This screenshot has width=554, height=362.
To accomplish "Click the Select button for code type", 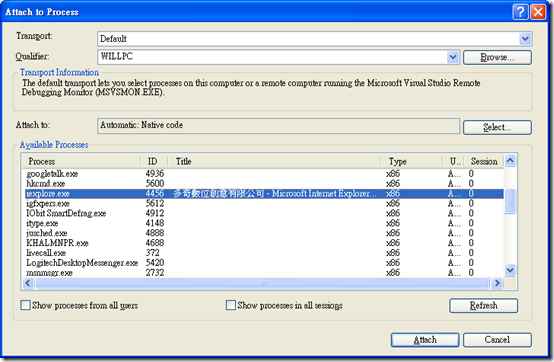I will [497, 127].
